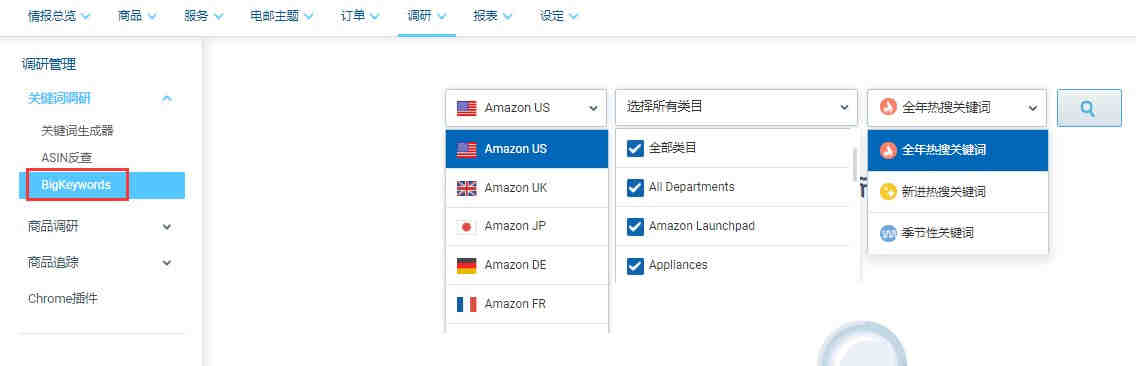
Task: Open the Chrome插件 sidebar link
Action: 62,299
